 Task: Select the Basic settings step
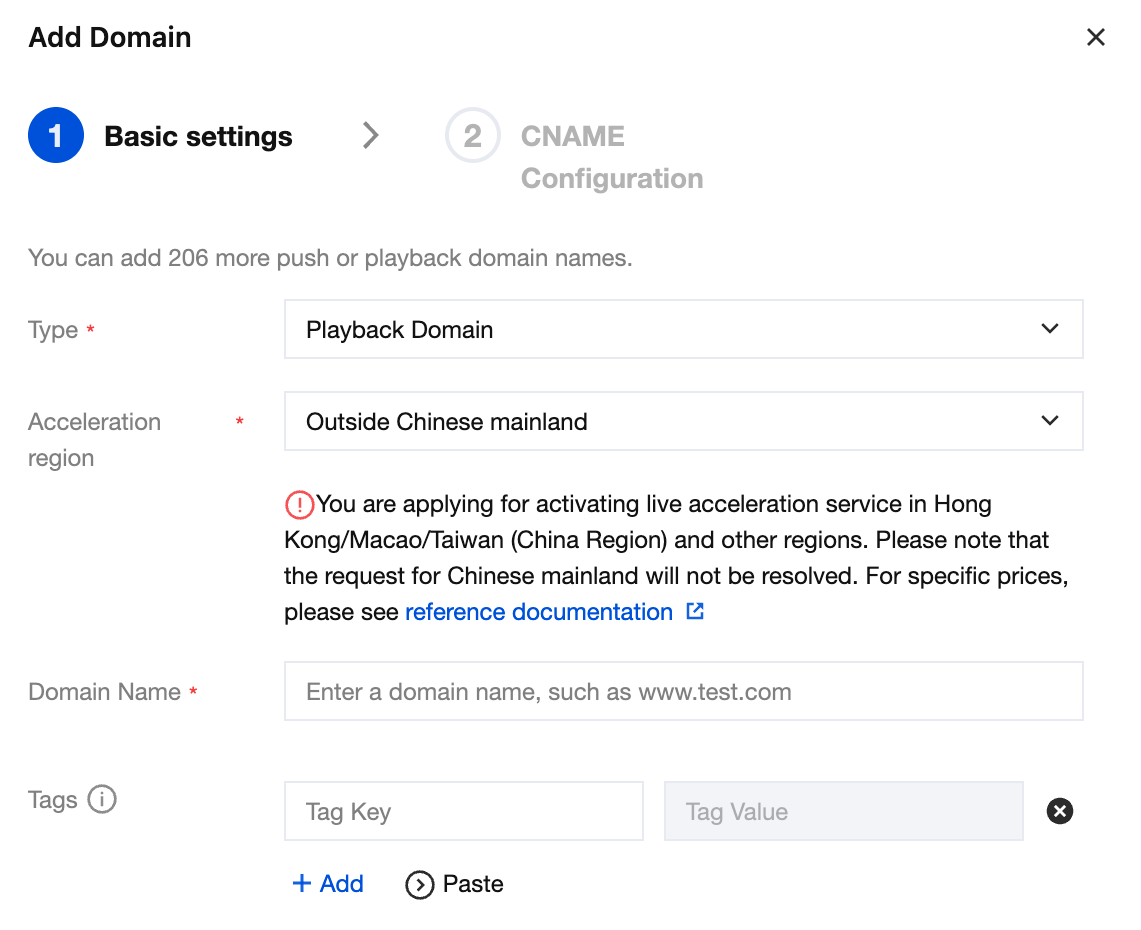198,137
